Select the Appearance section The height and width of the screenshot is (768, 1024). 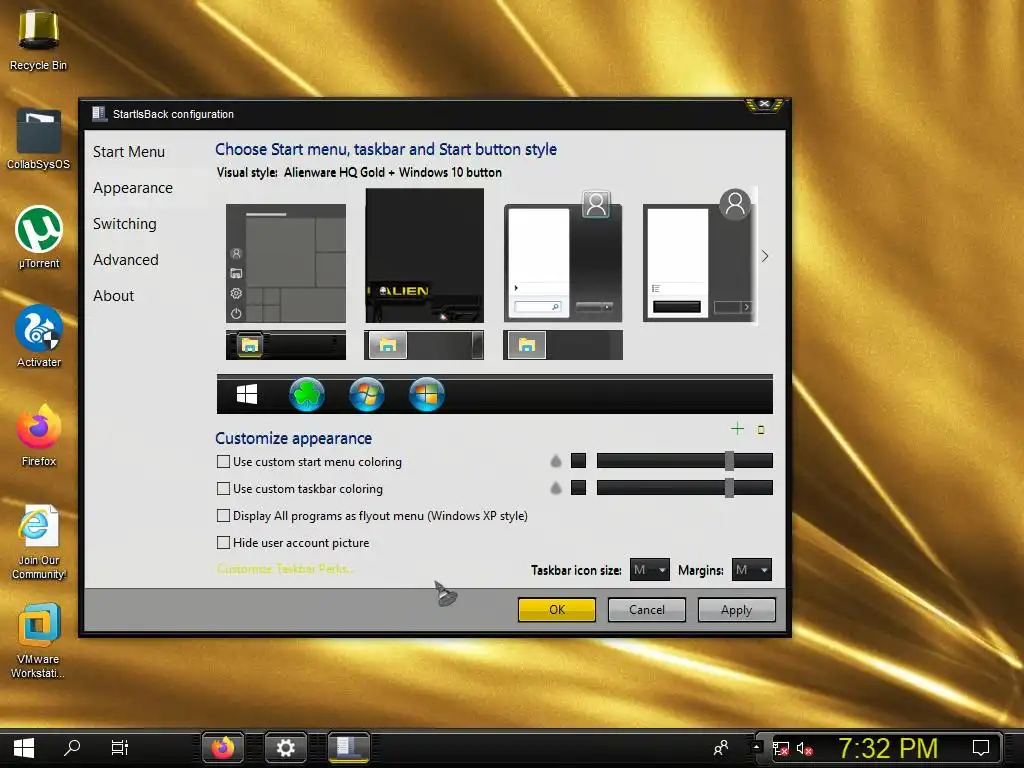coord(133,188)
